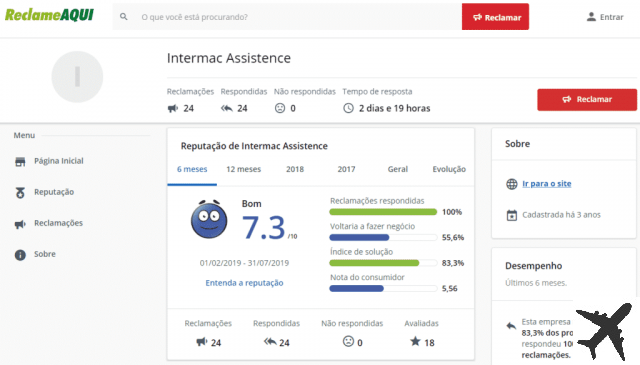Click the 'Últimos 6 meses.' text

pos(536,283)
